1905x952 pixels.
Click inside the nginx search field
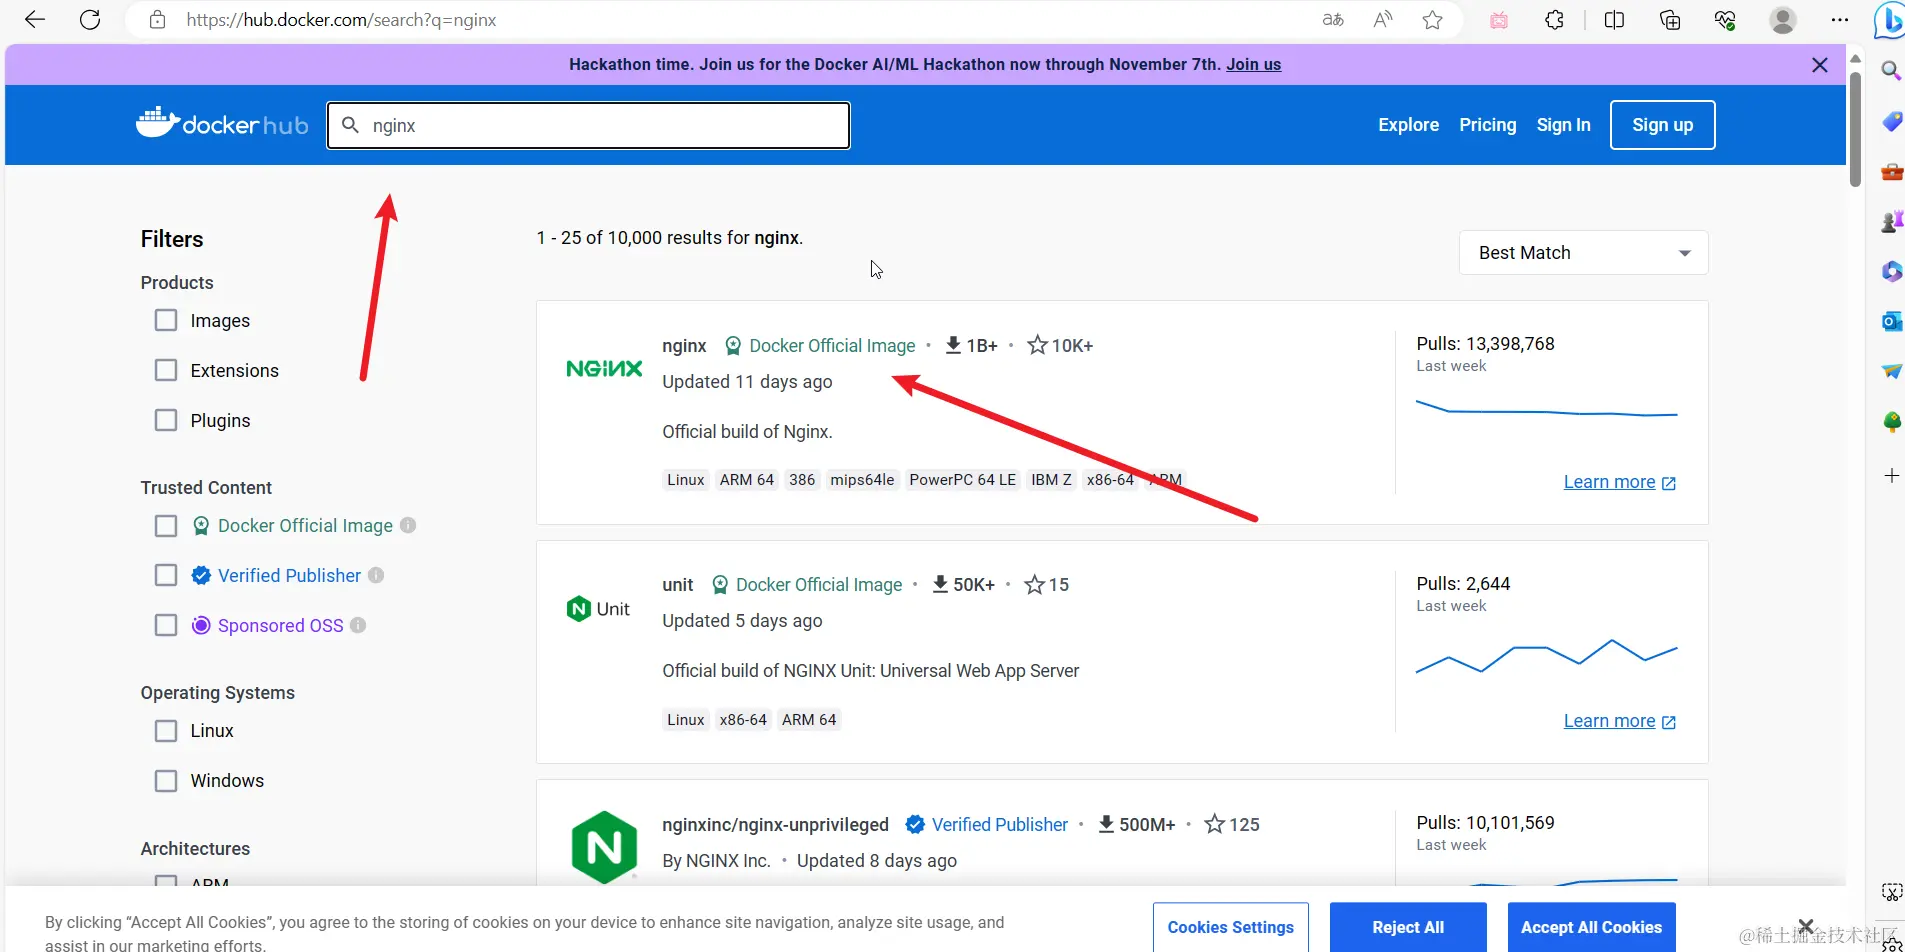[589, 125]
